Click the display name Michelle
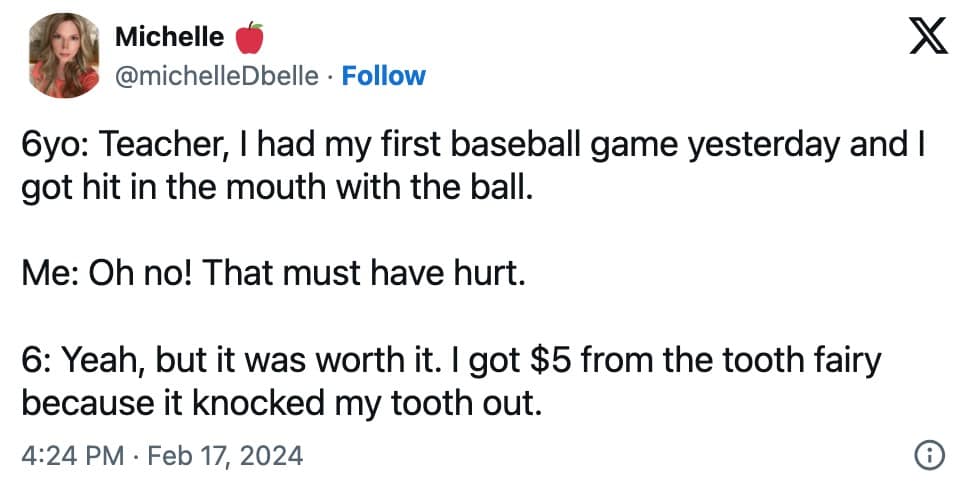This screenshot has height=488, width=974. click(x=170, y=38)
